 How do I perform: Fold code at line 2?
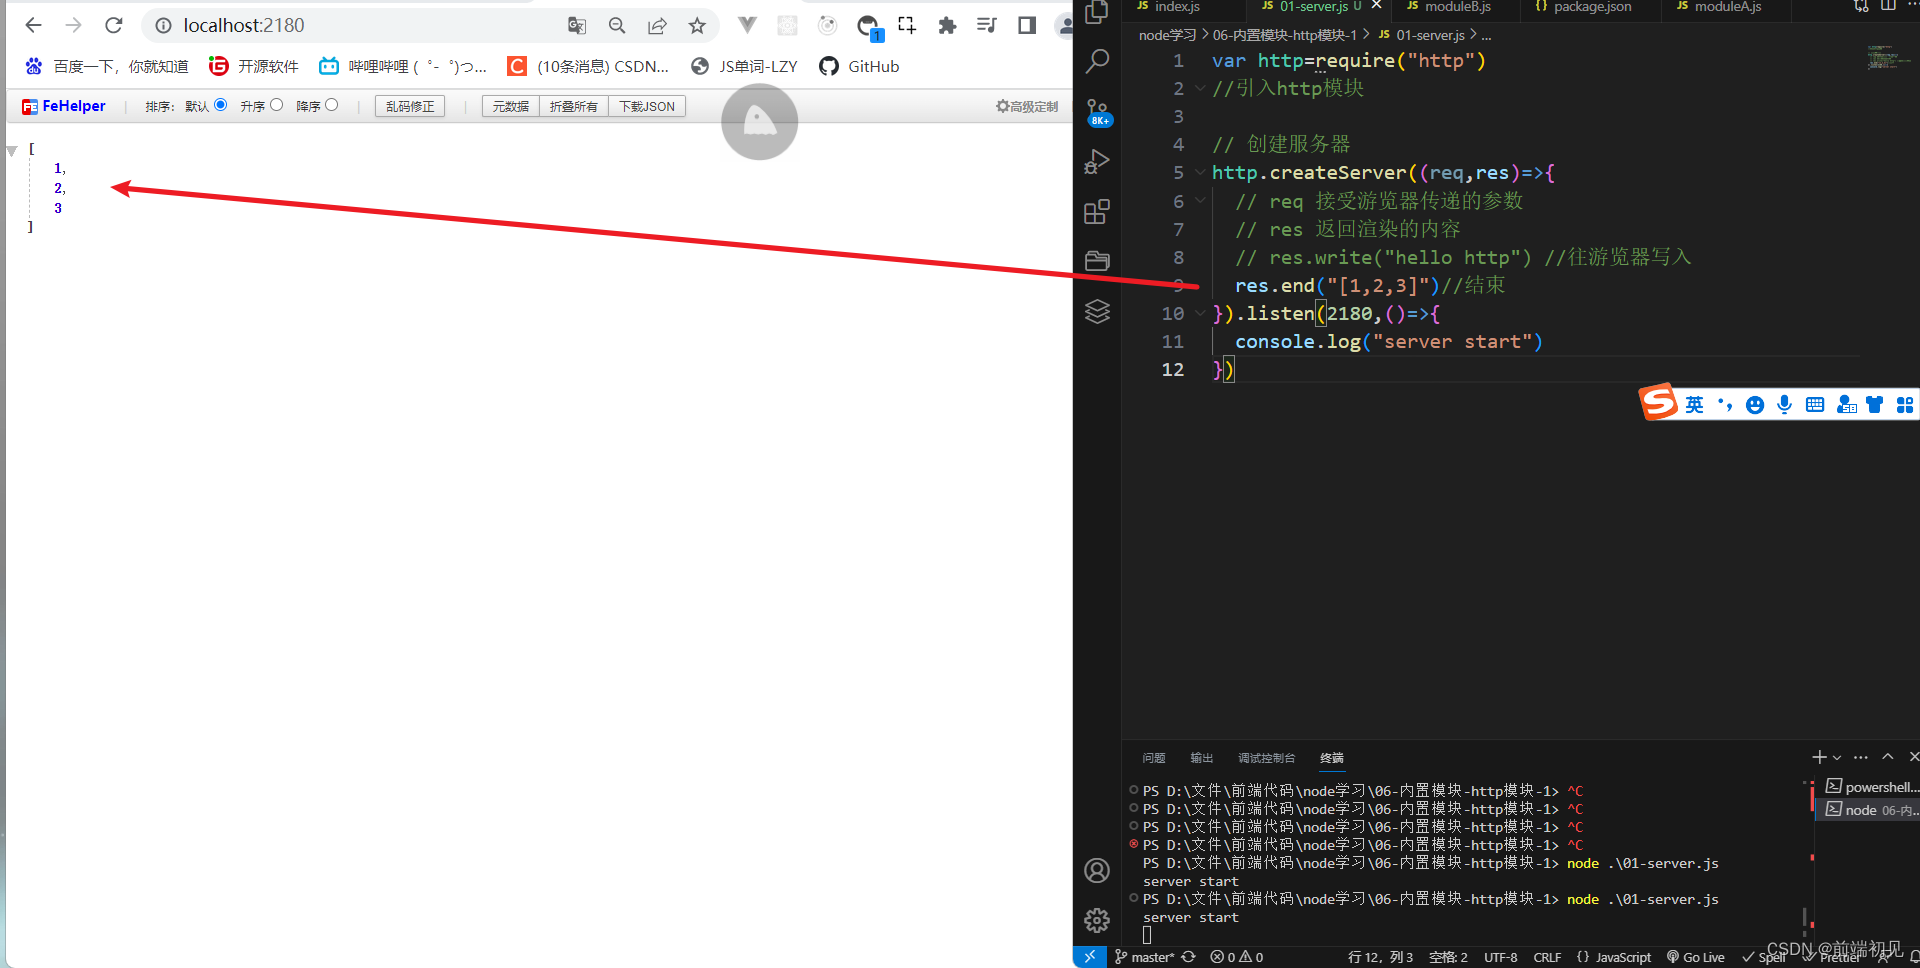click(1200, 88)
